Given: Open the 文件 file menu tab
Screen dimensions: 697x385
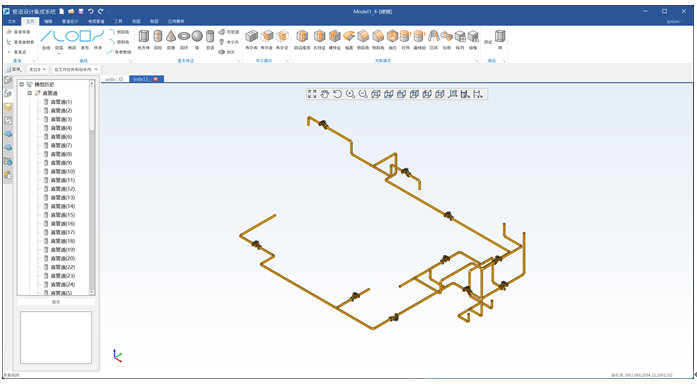Looking at the screenshot, I should tap(12, 21).
